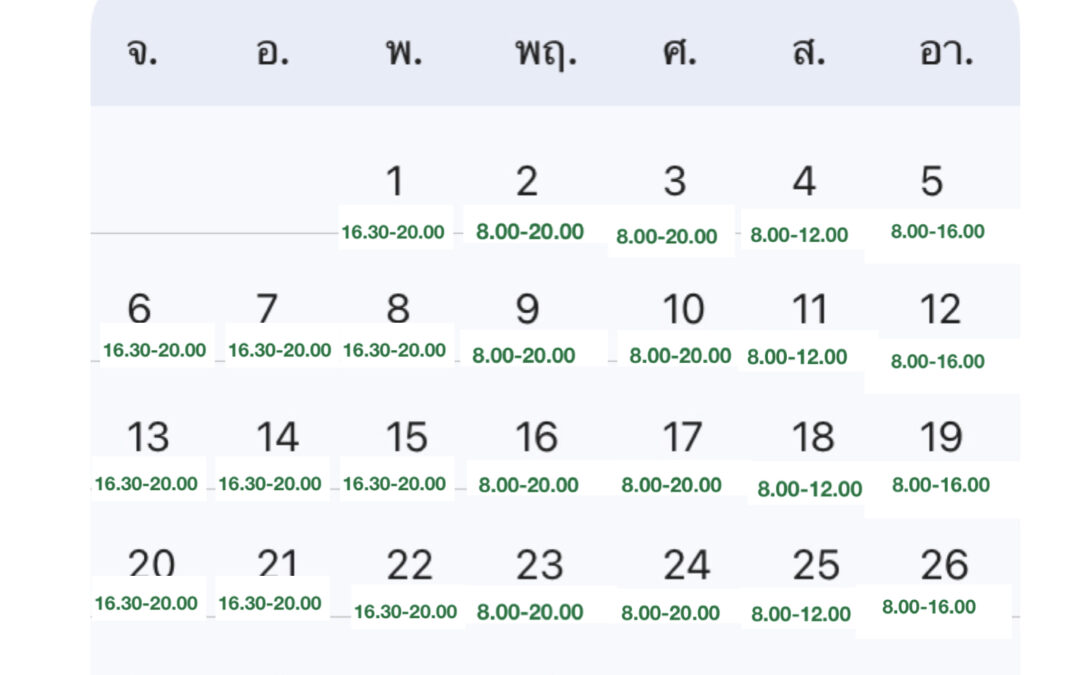The width and height of the screenshot is (1080, 675).
Task: Choose the 8.00-20.00 slot under date 10
Action: point(680,355)
